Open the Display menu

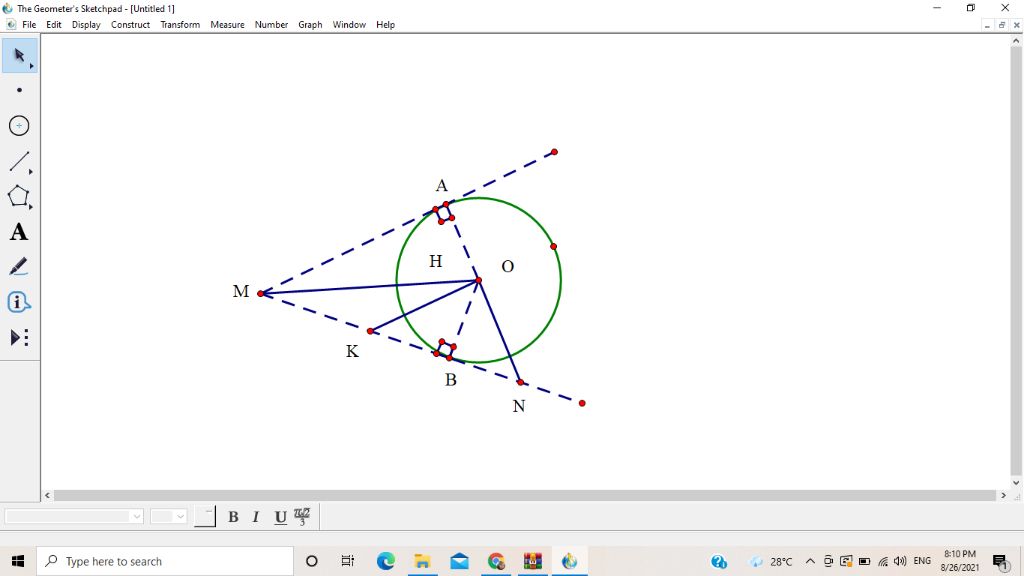tap(86, 25)
